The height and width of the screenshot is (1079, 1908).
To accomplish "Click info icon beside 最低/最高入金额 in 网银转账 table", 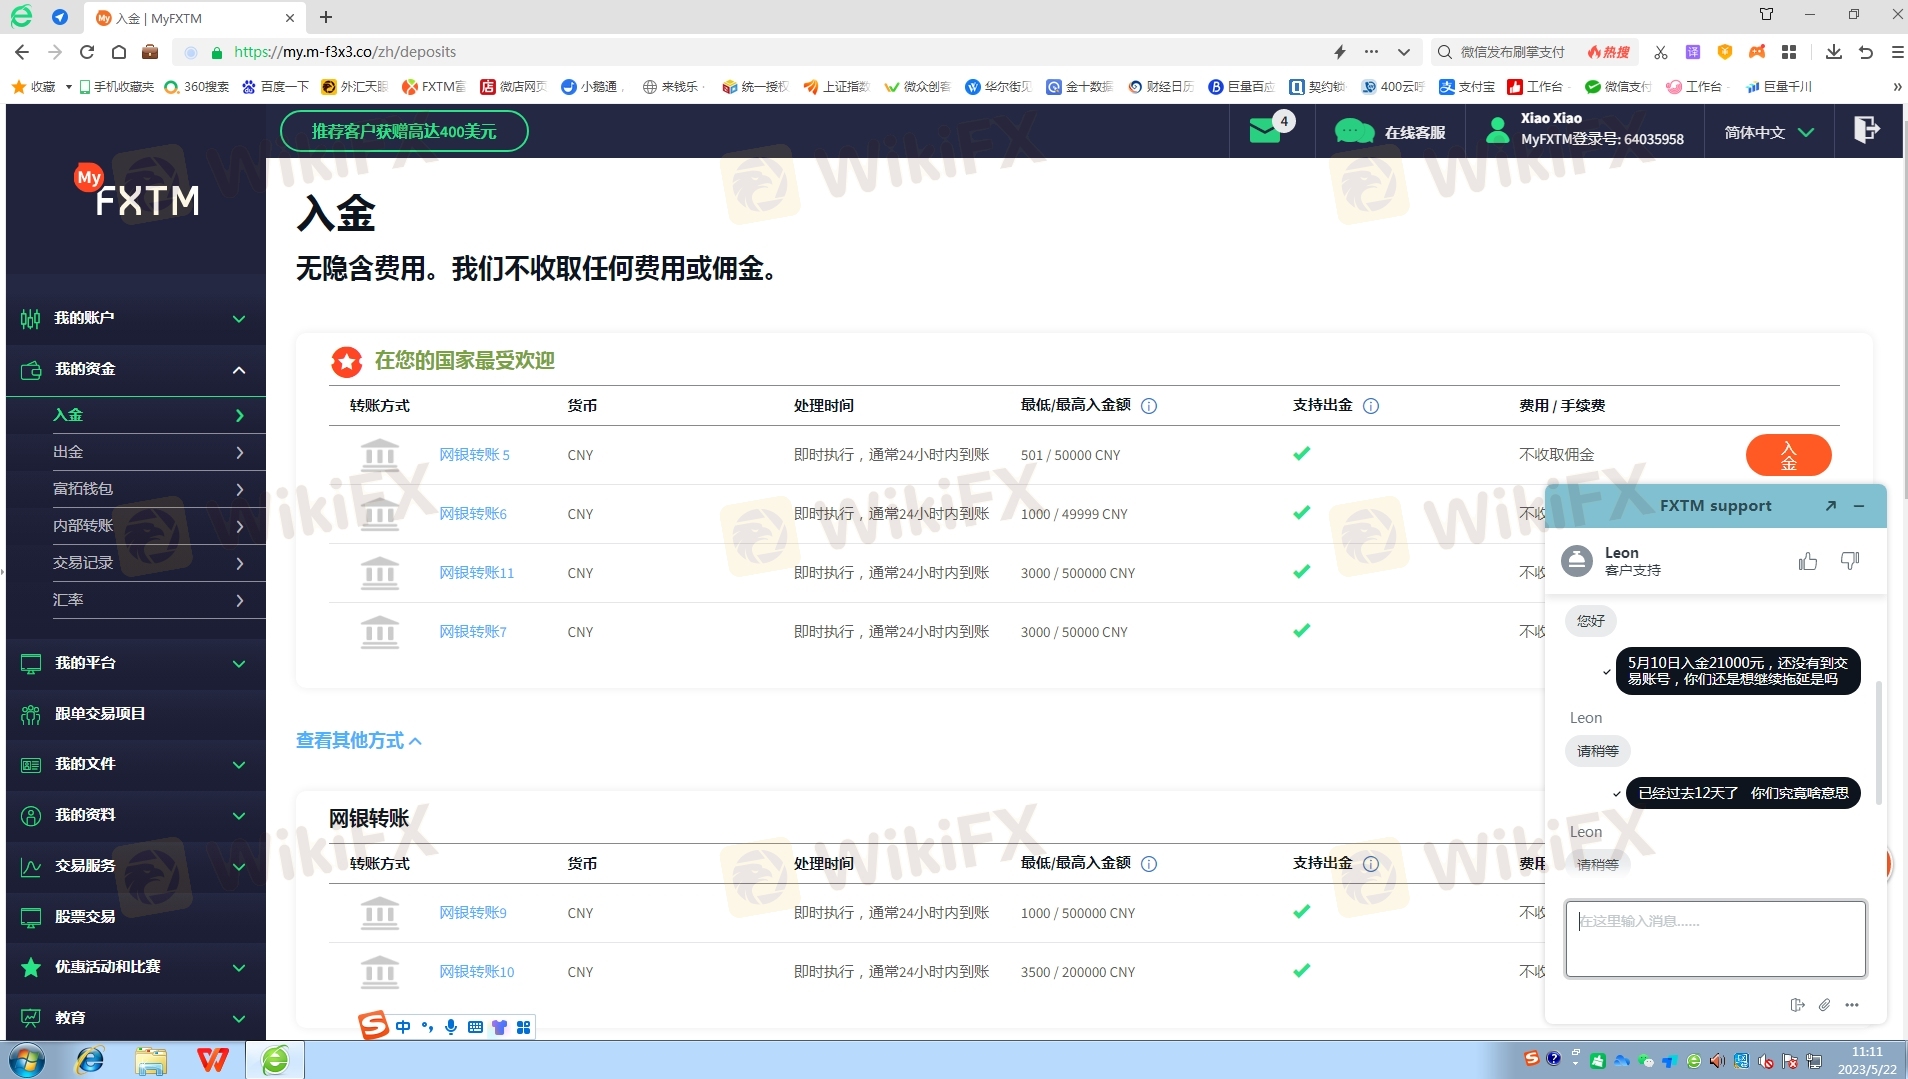I will pyautogui.click(x=1149, y=864).
